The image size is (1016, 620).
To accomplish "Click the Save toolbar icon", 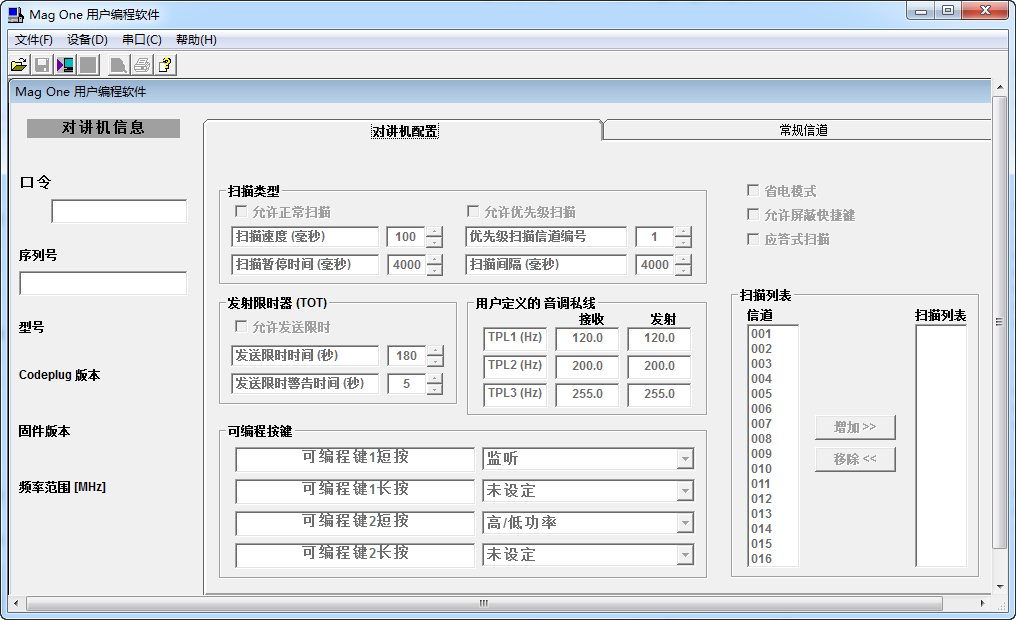I will click(41, 64).
